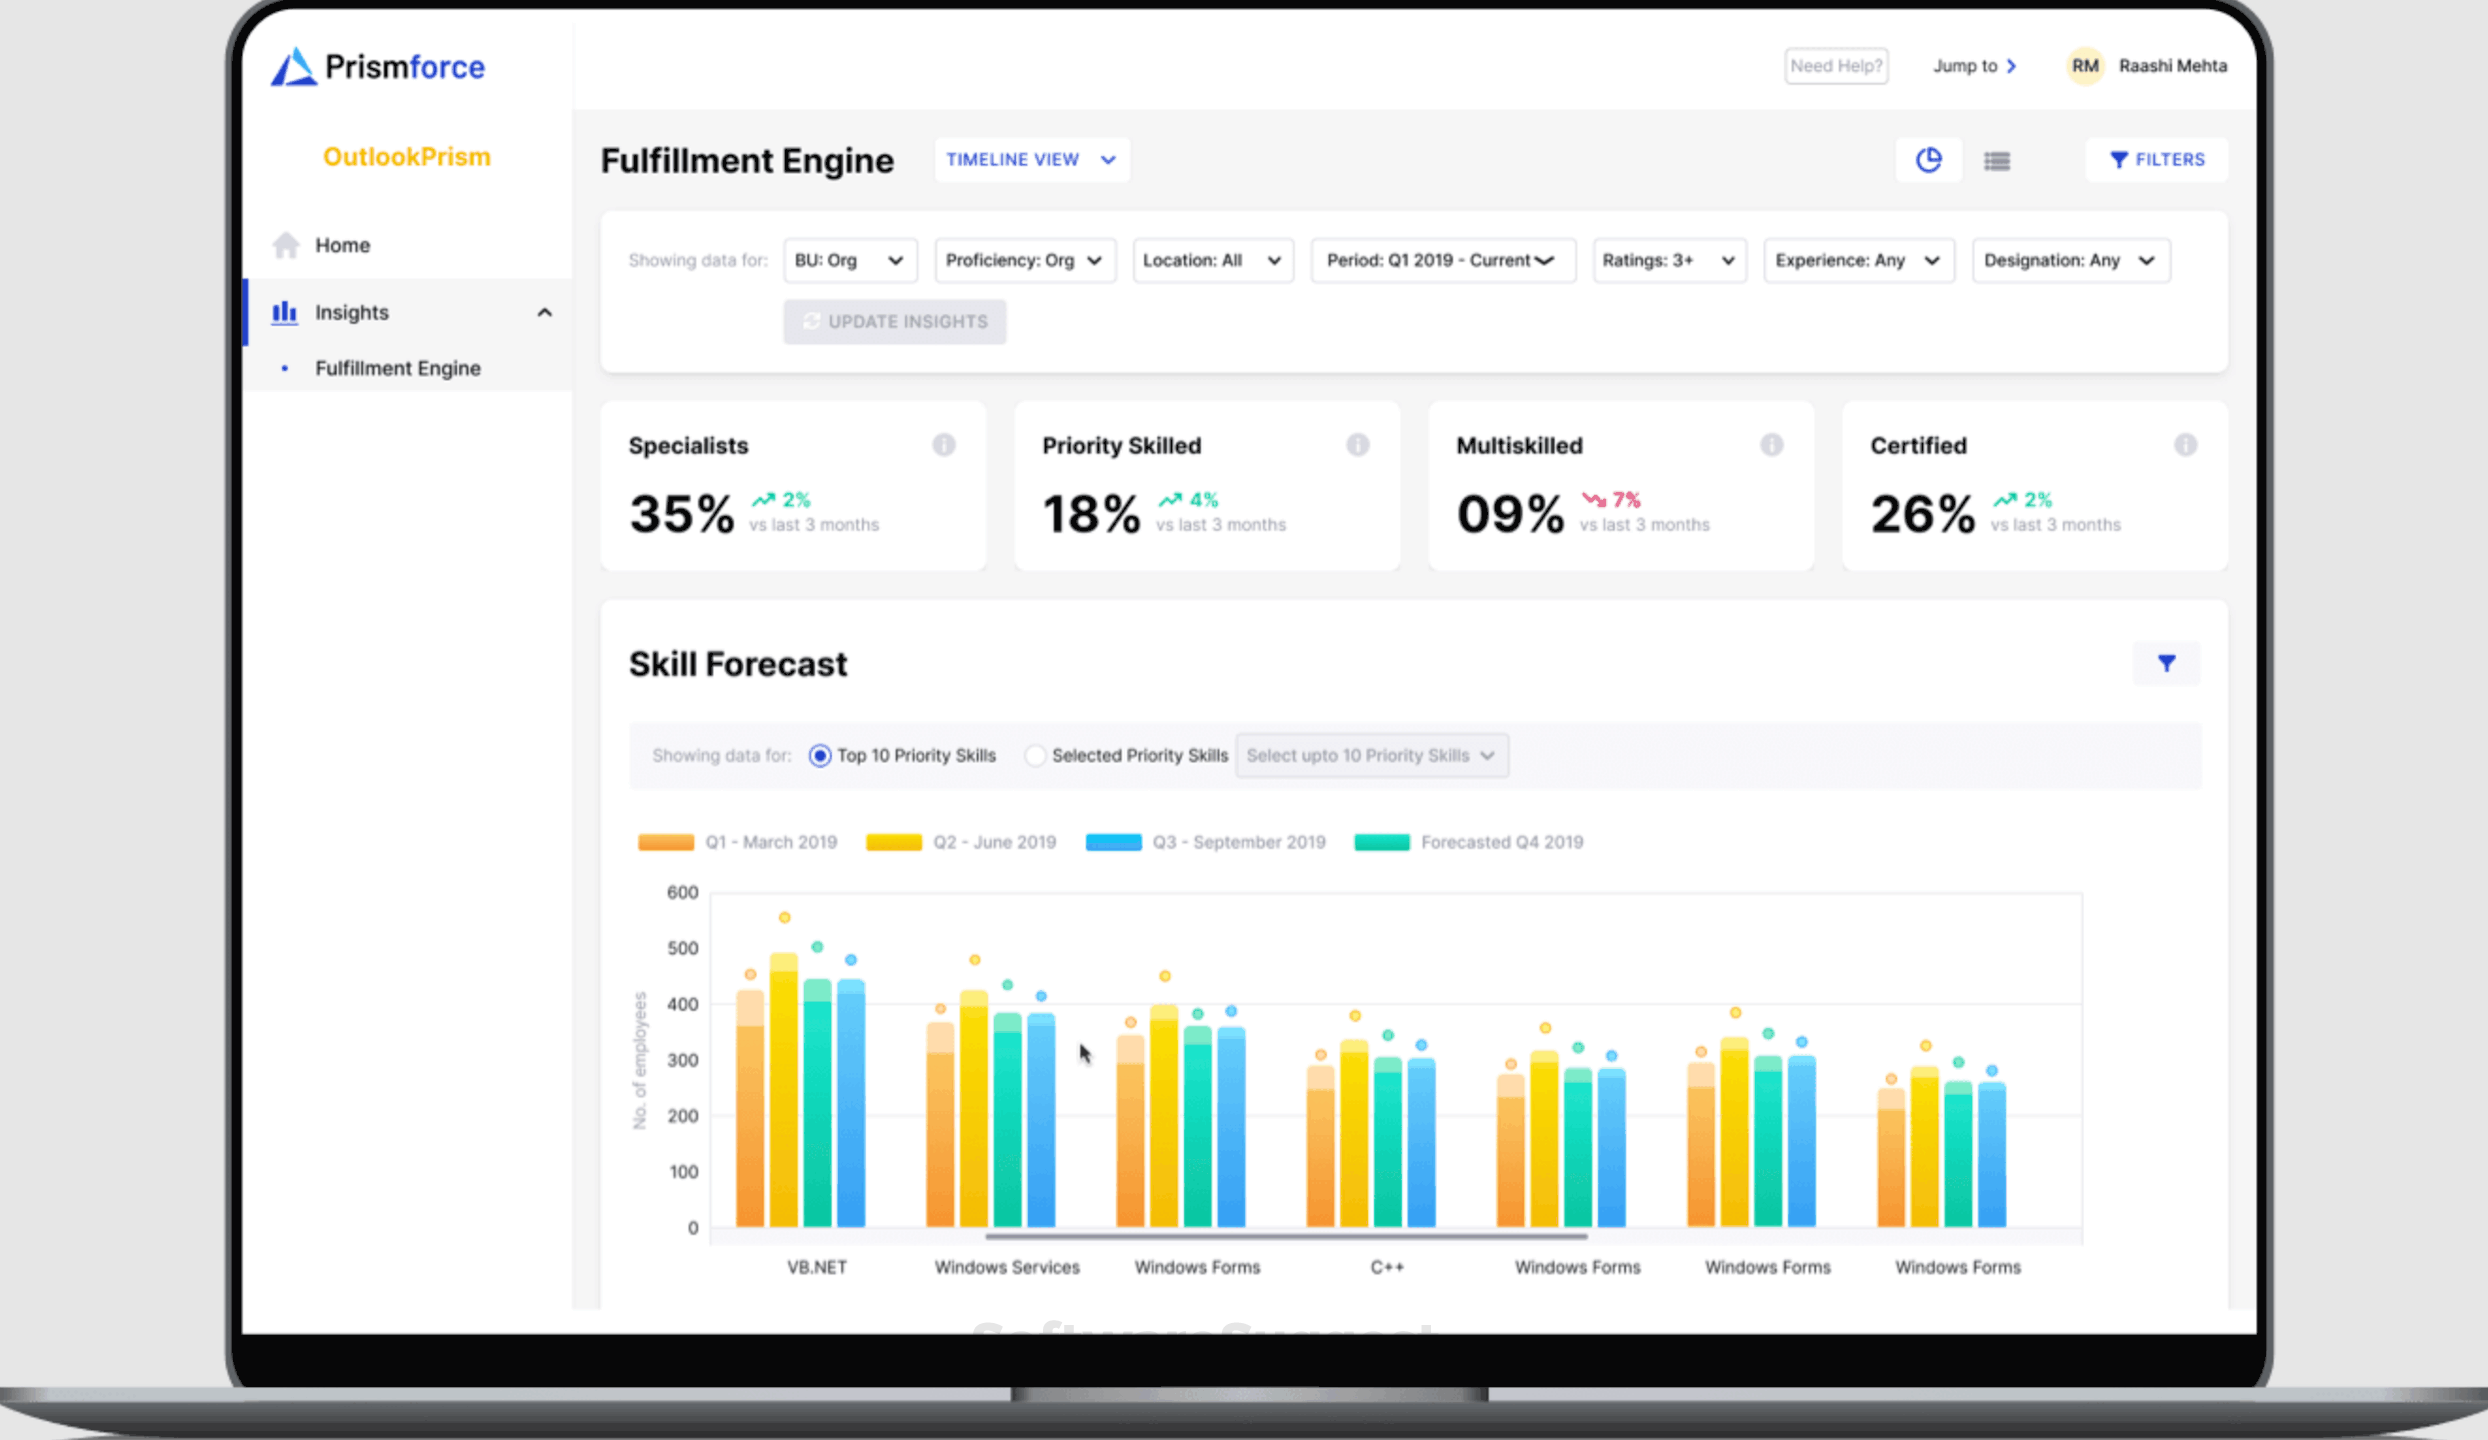Click the Certified info icon
This screenshot has width=2488, height=1440.
2185,445
